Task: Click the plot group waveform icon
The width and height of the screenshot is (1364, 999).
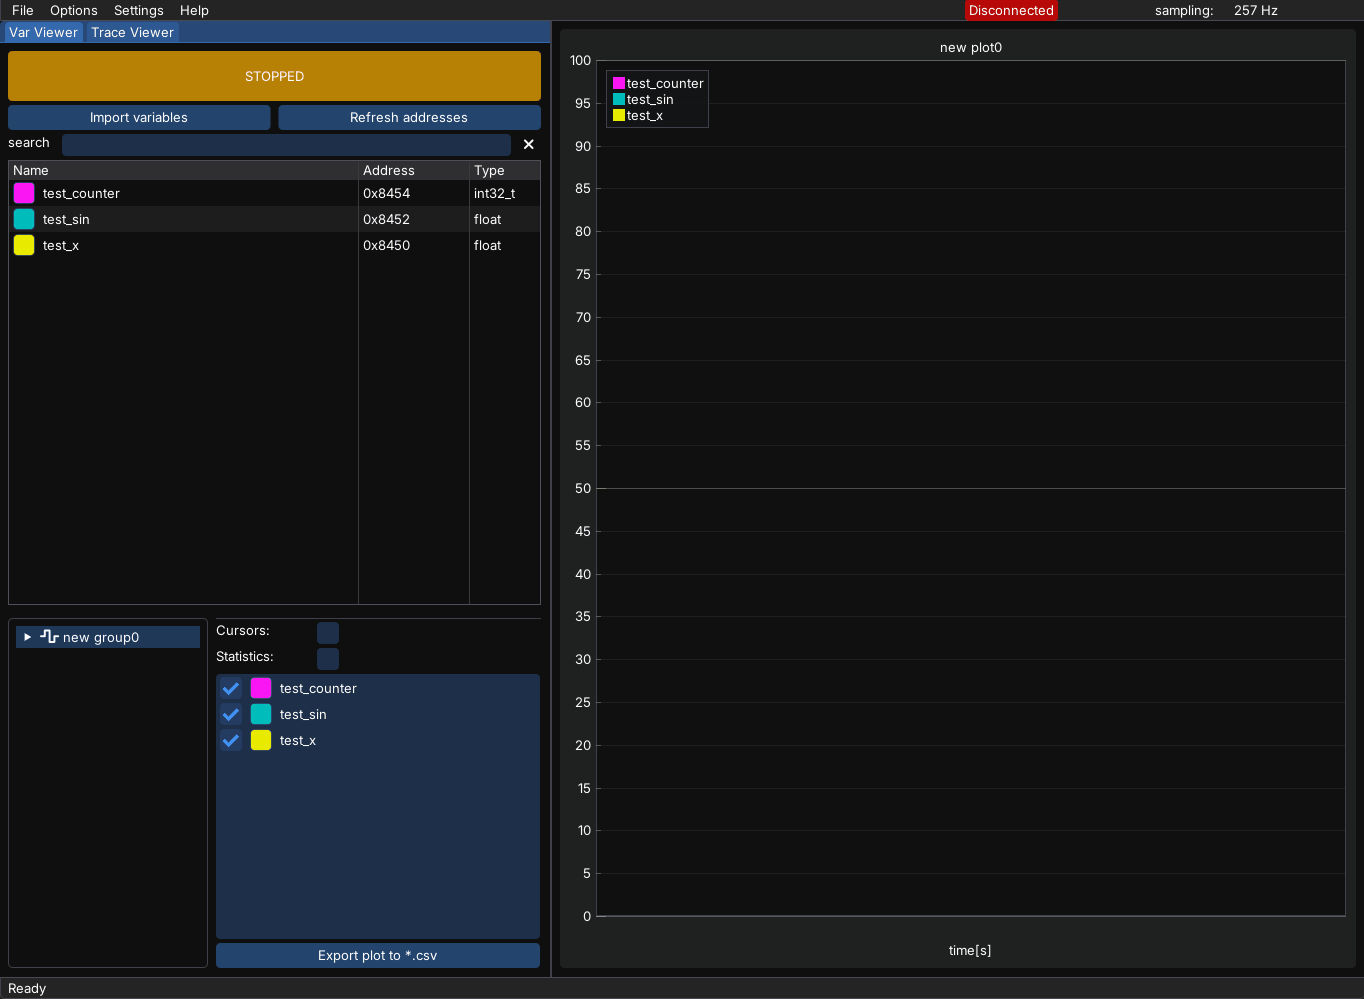Action: [49, 637]
